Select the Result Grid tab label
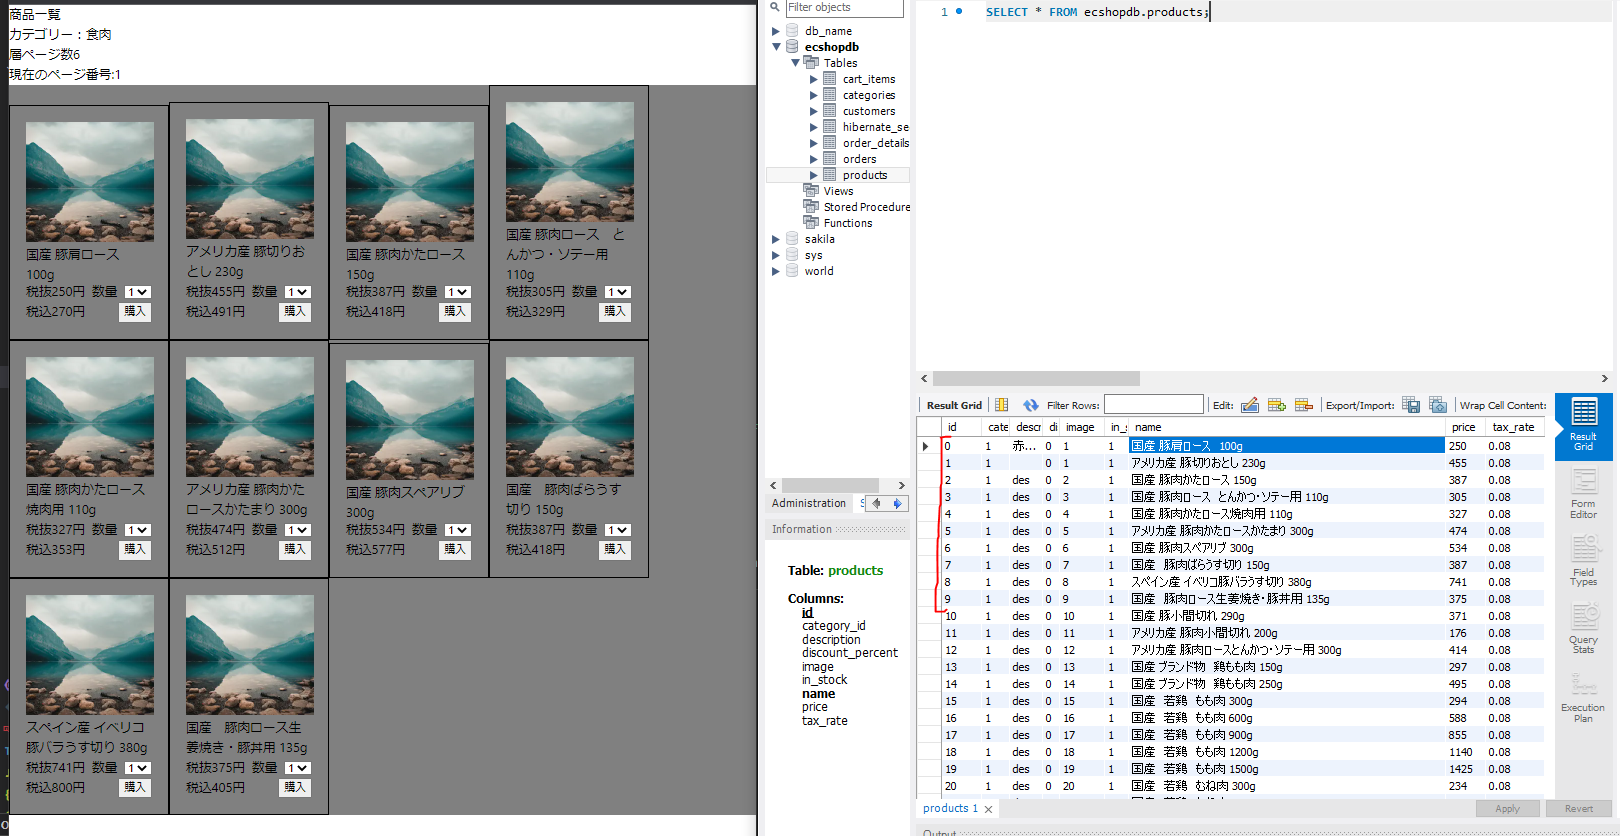This screenshot has width=1620, height=836. click(954, 405)
